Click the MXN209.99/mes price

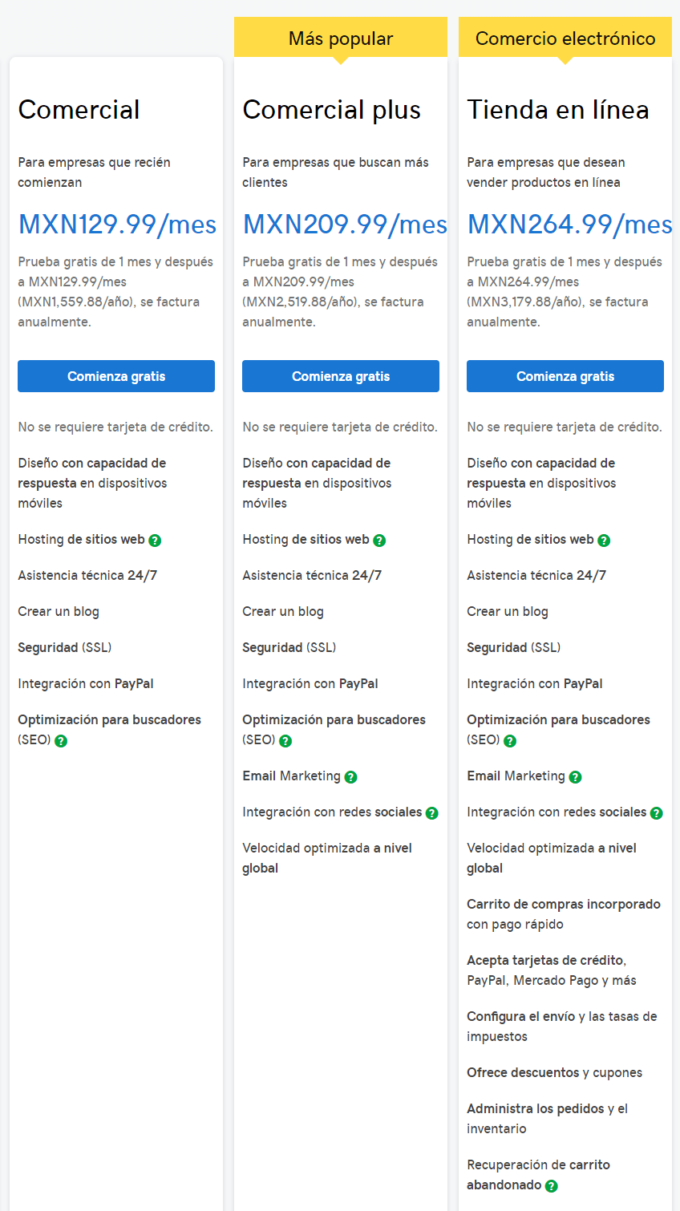click(345, 224)
